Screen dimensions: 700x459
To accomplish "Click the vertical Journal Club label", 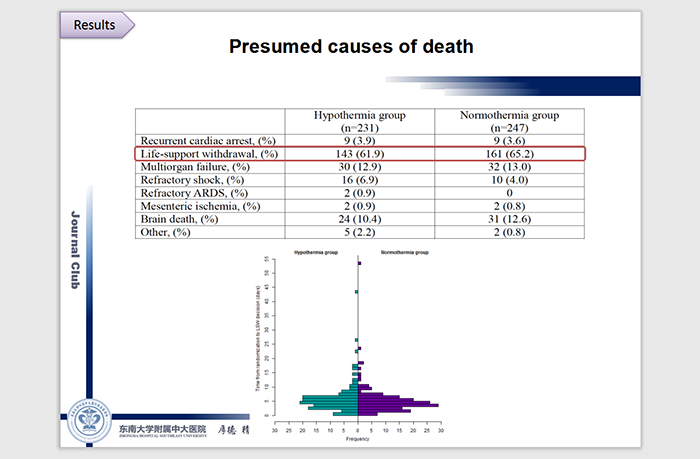I will tap(75, 250).
